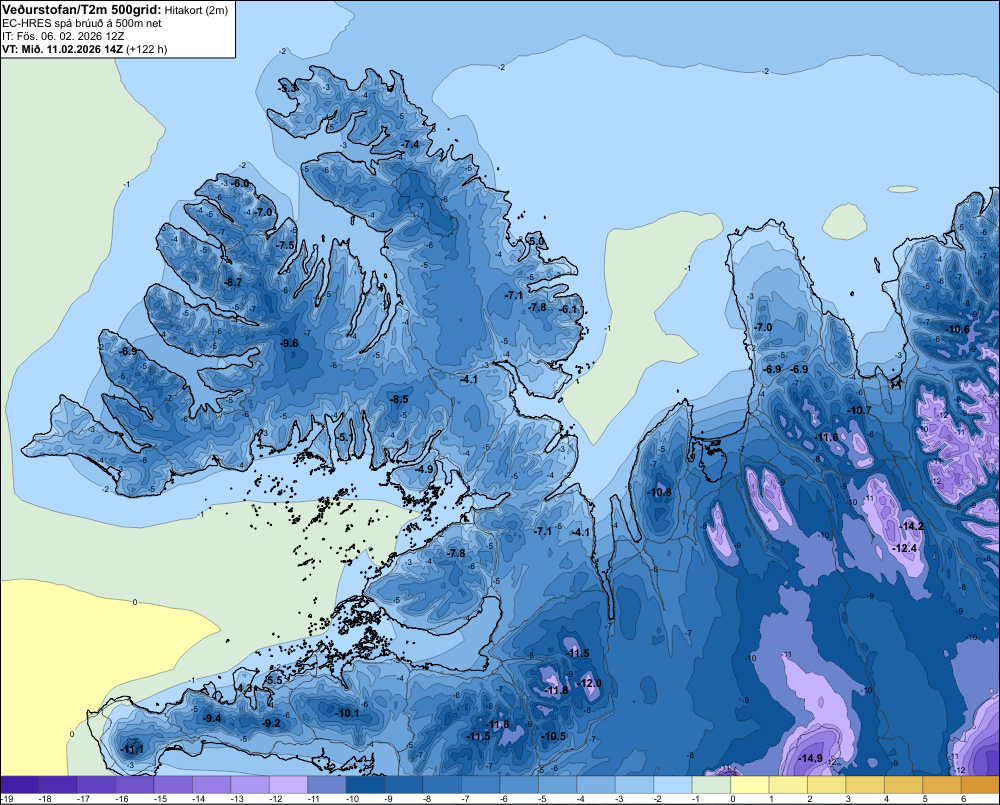Click the legend color between -10 and -9
1000x805 pixels.
(365, 785)
